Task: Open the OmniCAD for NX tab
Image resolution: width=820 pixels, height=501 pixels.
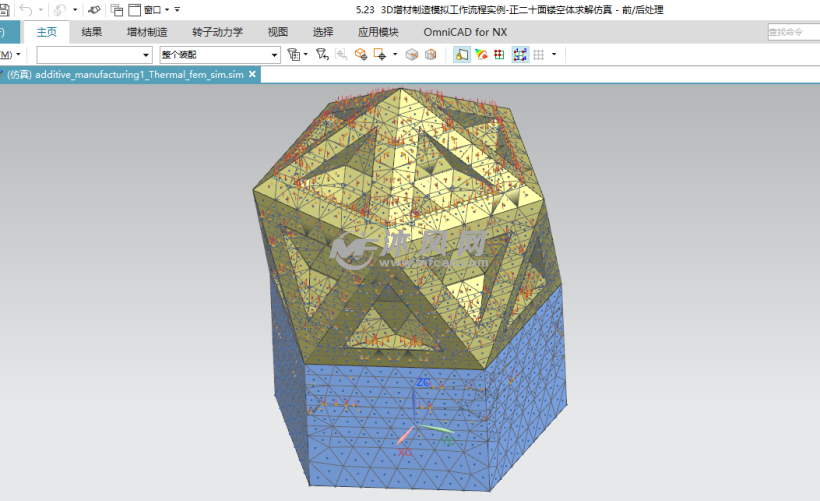Action: 465,32
